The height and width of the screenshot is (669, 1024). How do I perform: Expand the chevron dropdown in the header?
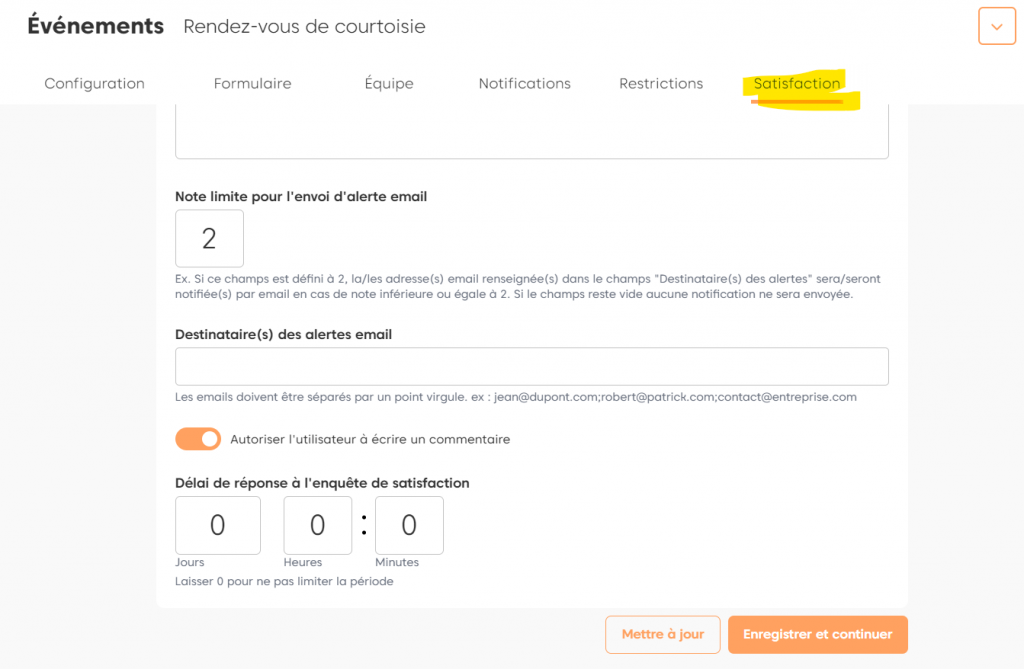[x=996, y=27]
